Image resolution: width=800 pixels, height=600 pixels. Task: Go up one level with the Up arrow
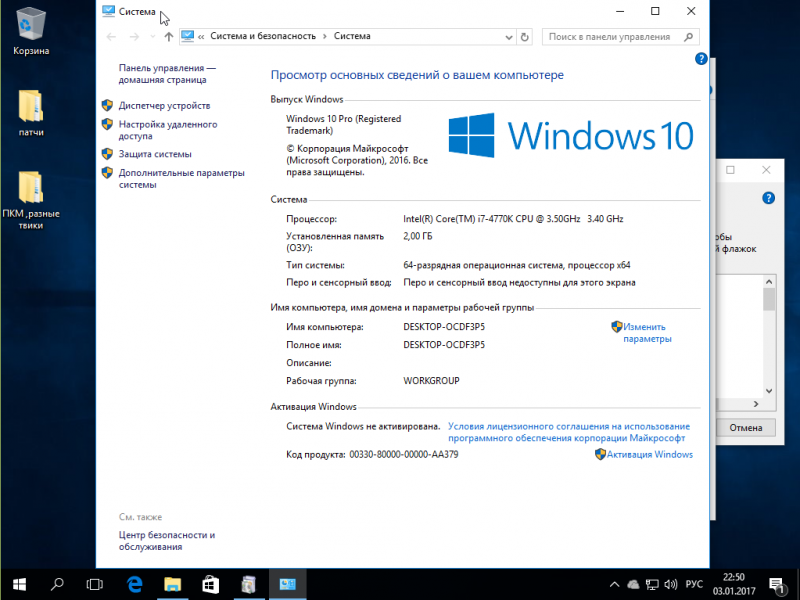click(x=169, y=37)
